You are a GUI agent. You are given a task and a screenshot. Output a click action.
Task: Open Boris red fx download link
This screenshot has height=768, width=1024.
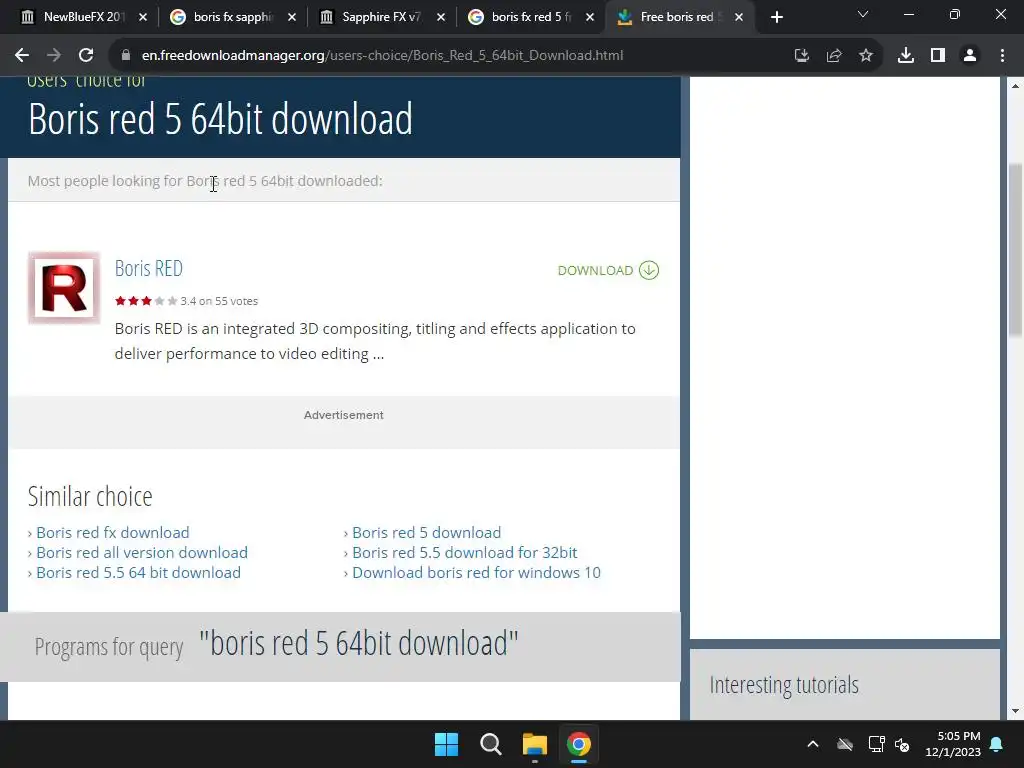tap(113, 533)
